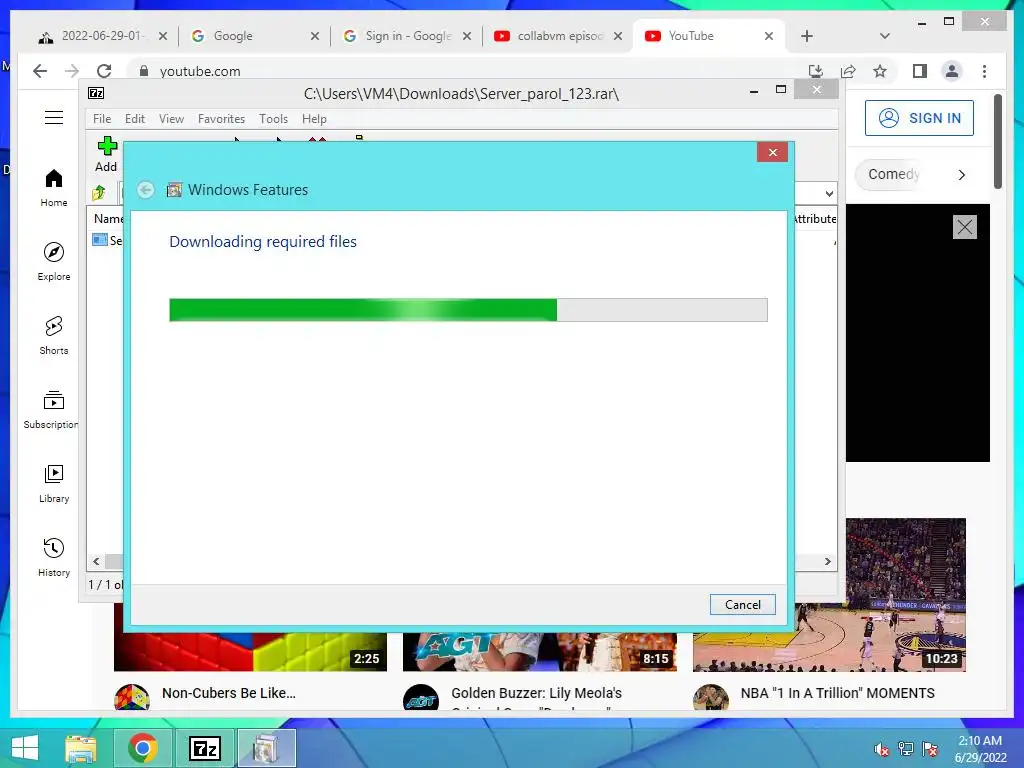The image size is (1024, 768).
Task: Expand the 7-Zip address path dropdown
Action: coord(829,193)
